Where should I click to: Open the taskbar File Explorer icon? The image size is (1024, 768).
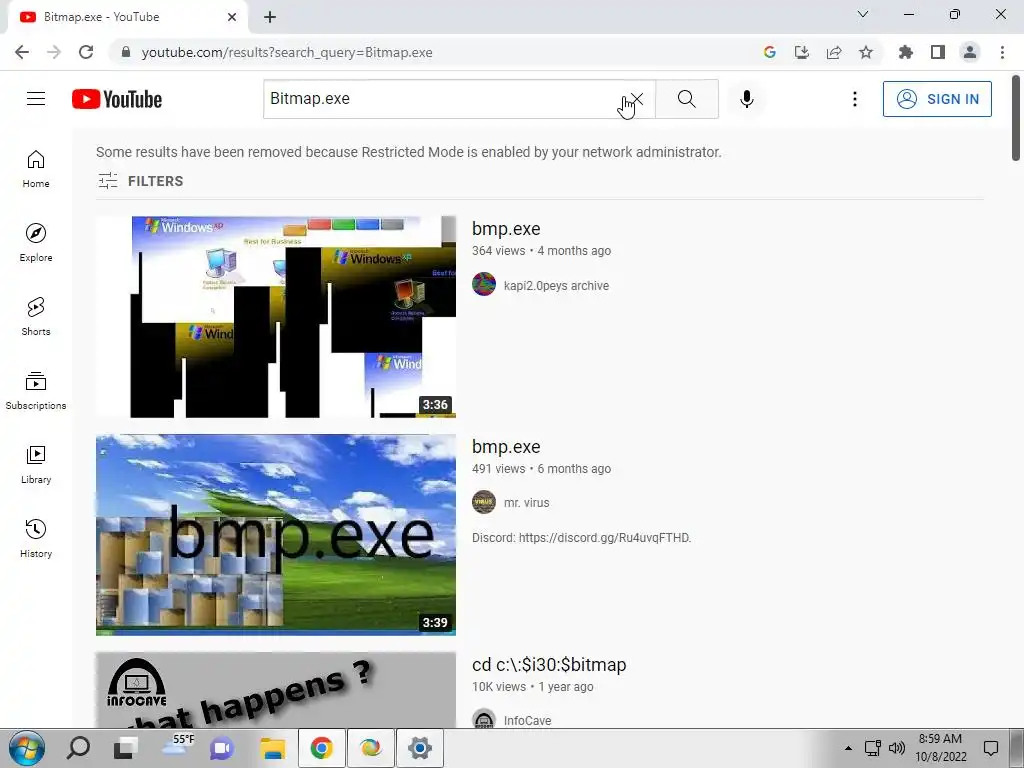click(x=272, y=748)
